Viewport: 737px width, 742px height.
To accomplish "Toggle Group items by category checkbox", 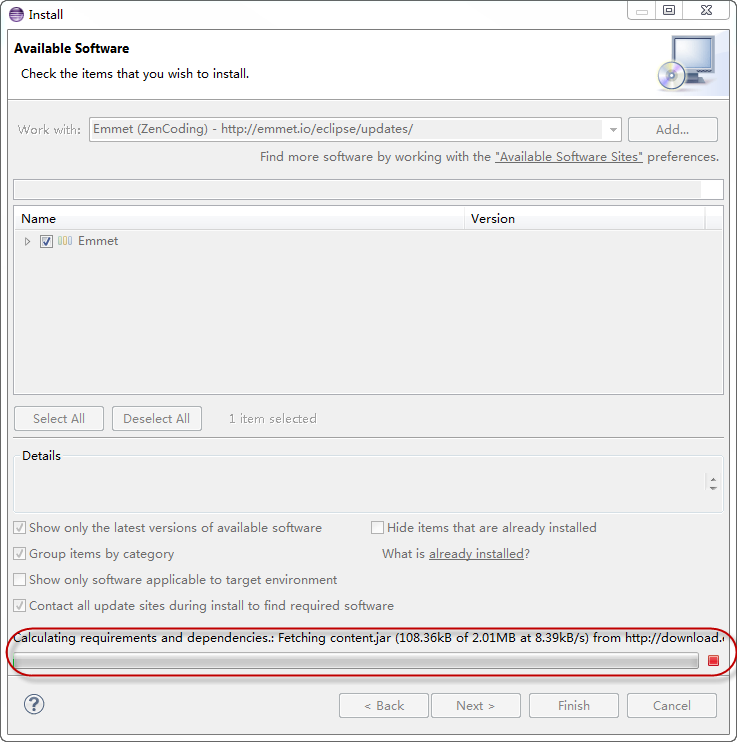I will (x=19, y=553).
